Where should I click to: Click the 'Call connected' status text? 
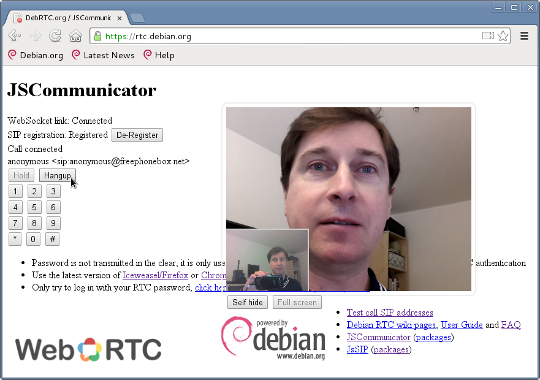[x=35, y=149]
